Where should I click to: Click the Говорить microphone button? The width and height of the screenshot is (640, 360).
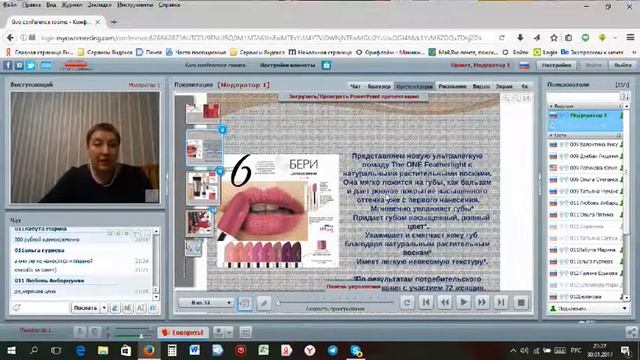(x=183, y=333)
